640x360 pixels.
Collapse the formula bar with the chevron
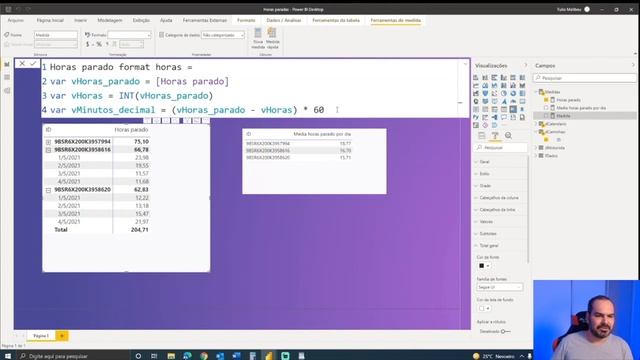click(465, 64)
